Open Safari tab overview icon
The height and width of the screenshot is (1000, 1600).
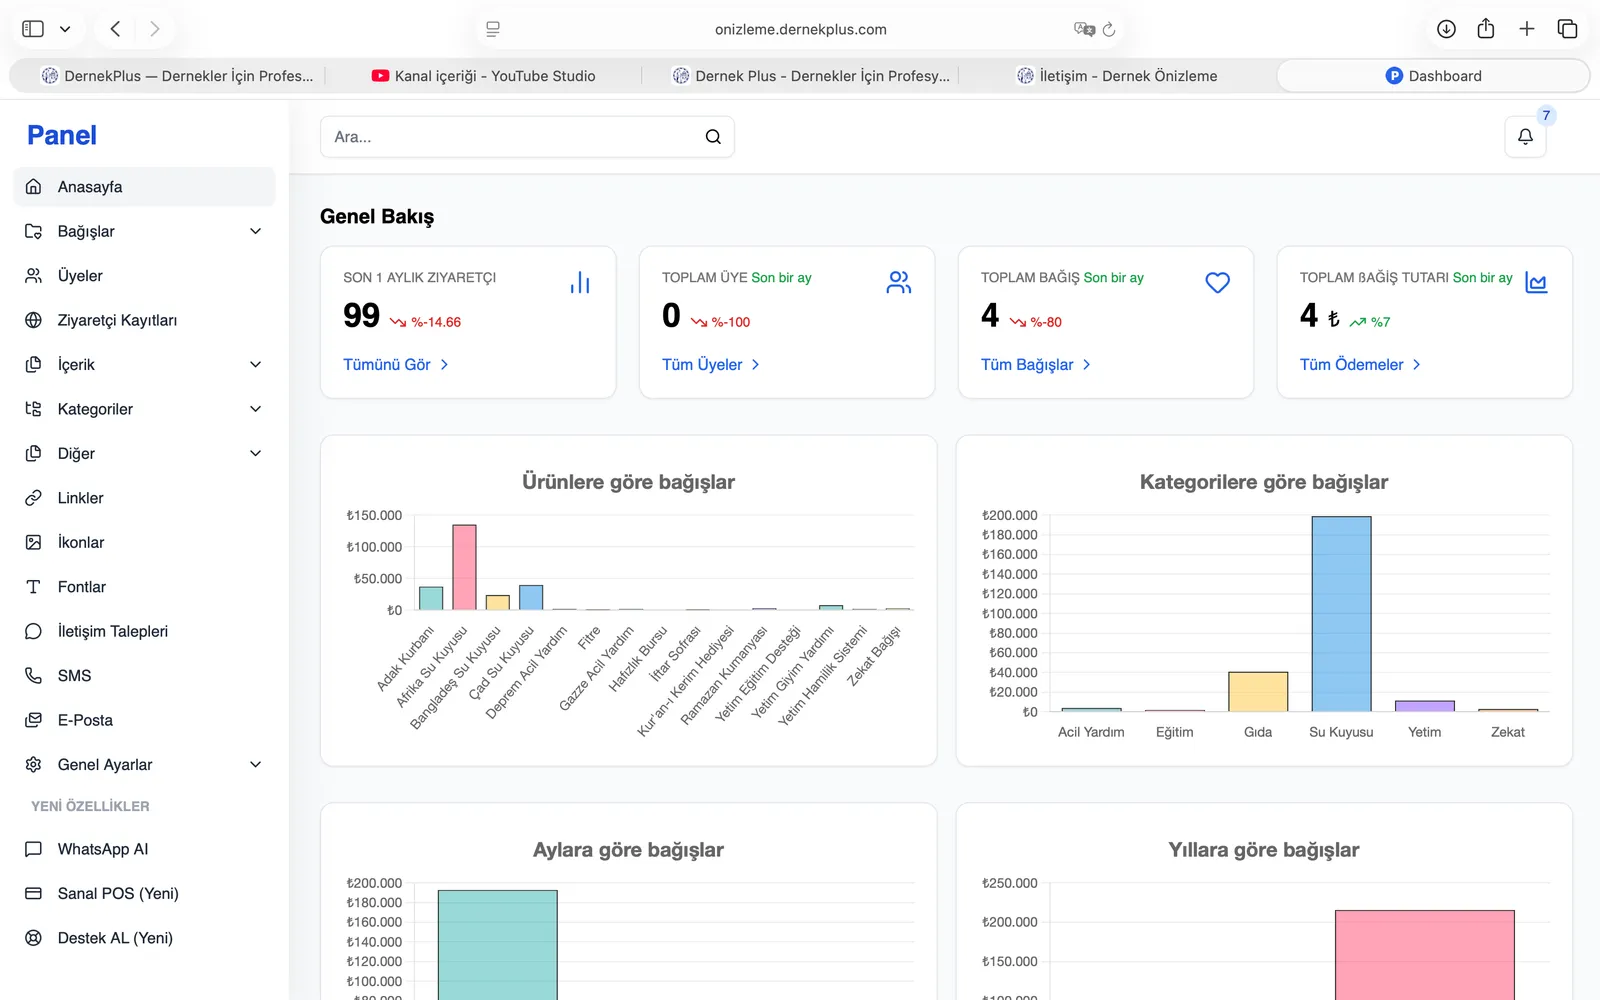coord(1567,29)
